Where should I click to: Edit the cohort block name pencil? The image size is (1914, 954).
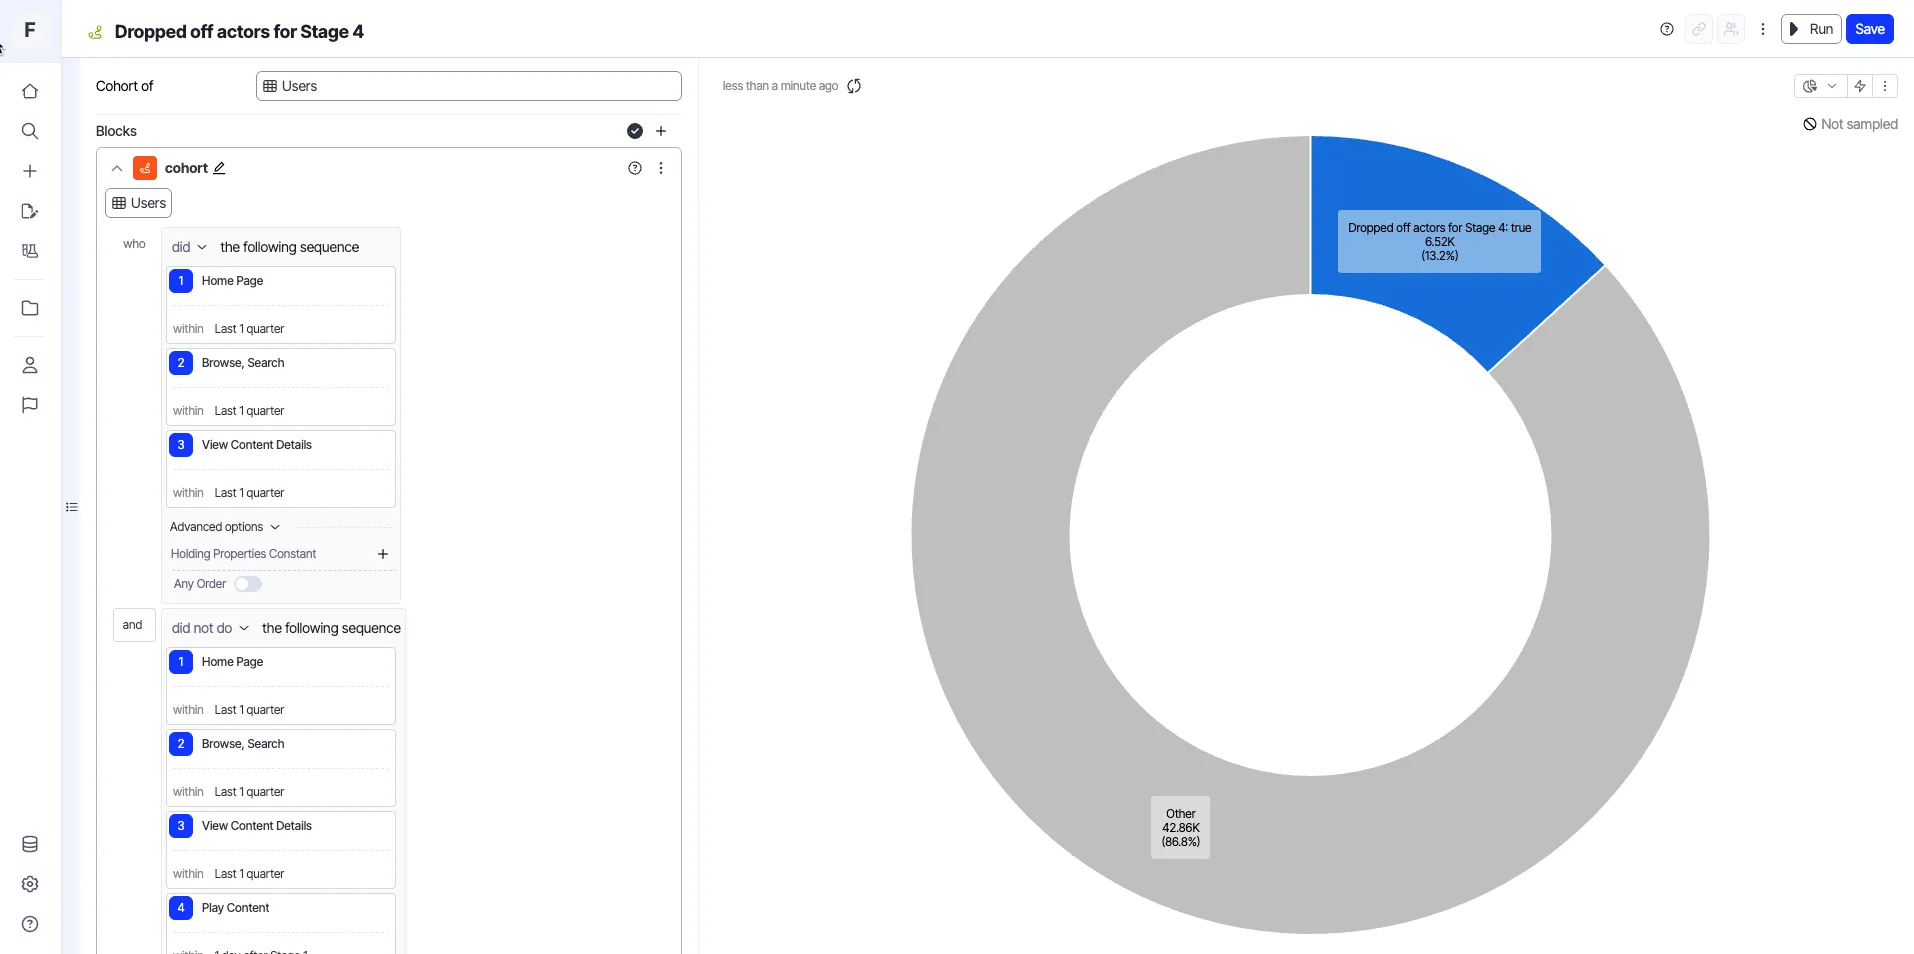click(220, 168)
